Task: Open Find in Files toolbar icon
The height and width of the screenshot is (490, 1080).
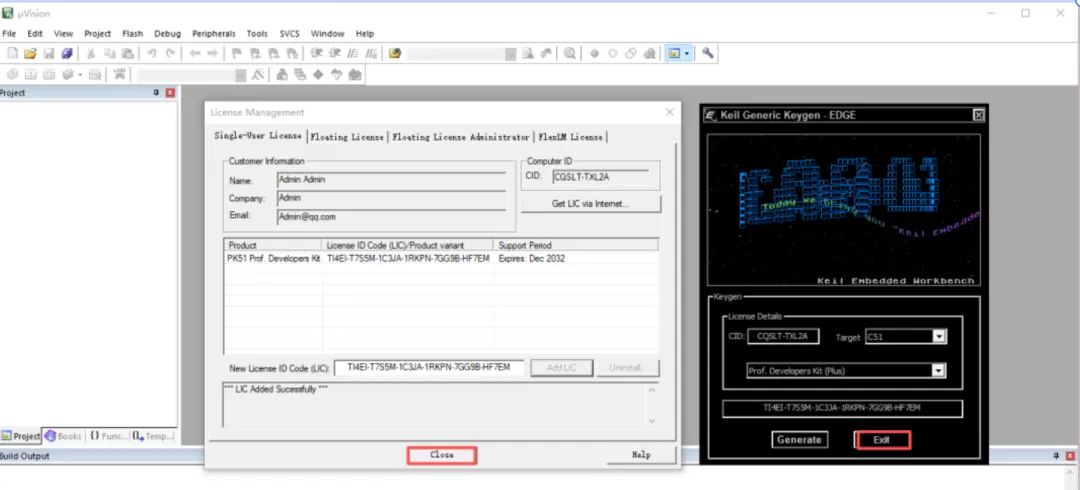Action: (395, 53)
